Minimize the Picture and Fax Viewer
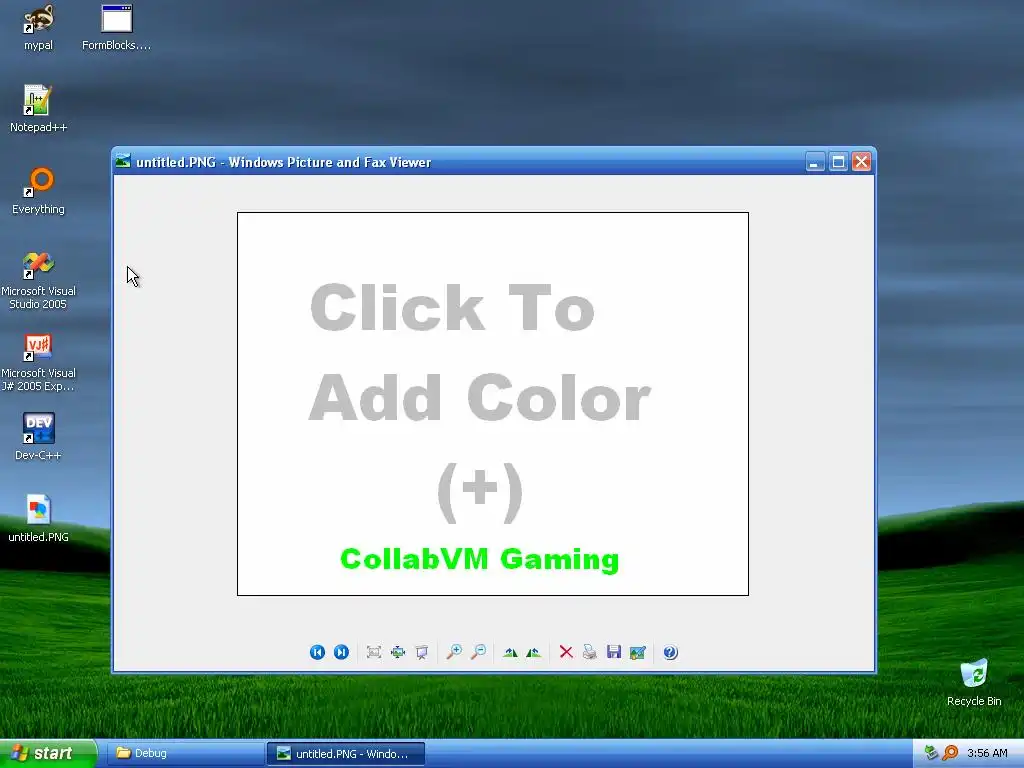This screenshot has height=768, width=1024. [x=814, y=161]
